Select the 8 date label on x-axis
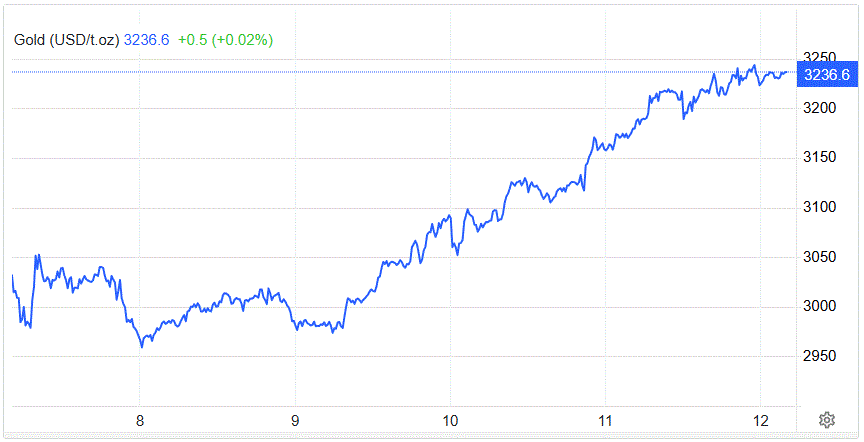This screenshot has height=442, width=864. 140,421
